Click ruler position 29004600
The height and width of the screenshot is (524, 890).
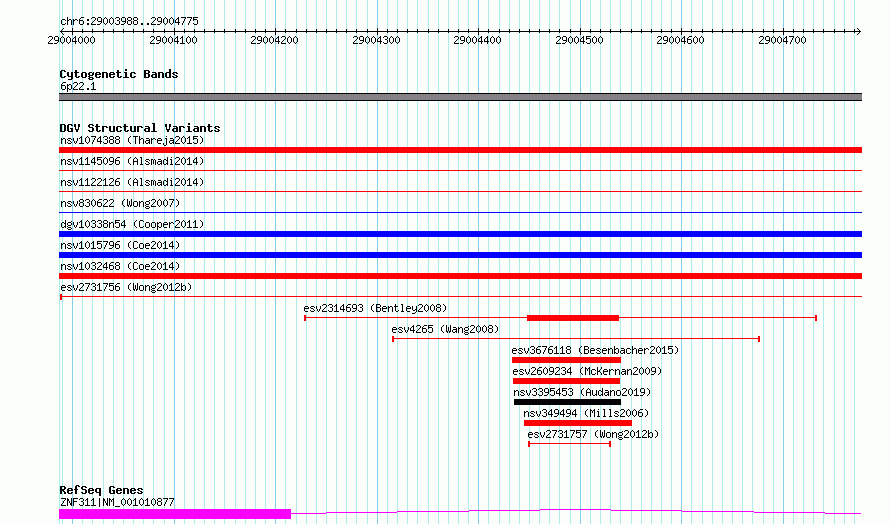tap(680, 40)
